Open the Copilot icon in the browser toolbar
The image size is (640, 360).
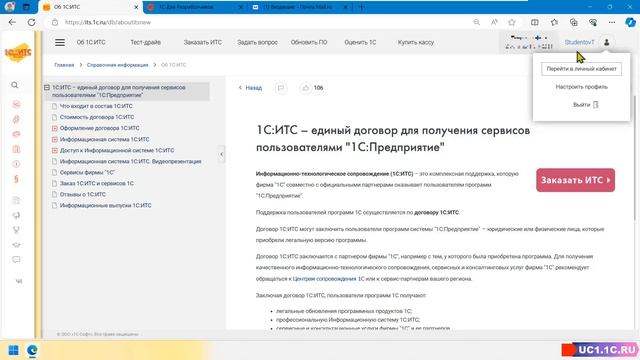630,22
